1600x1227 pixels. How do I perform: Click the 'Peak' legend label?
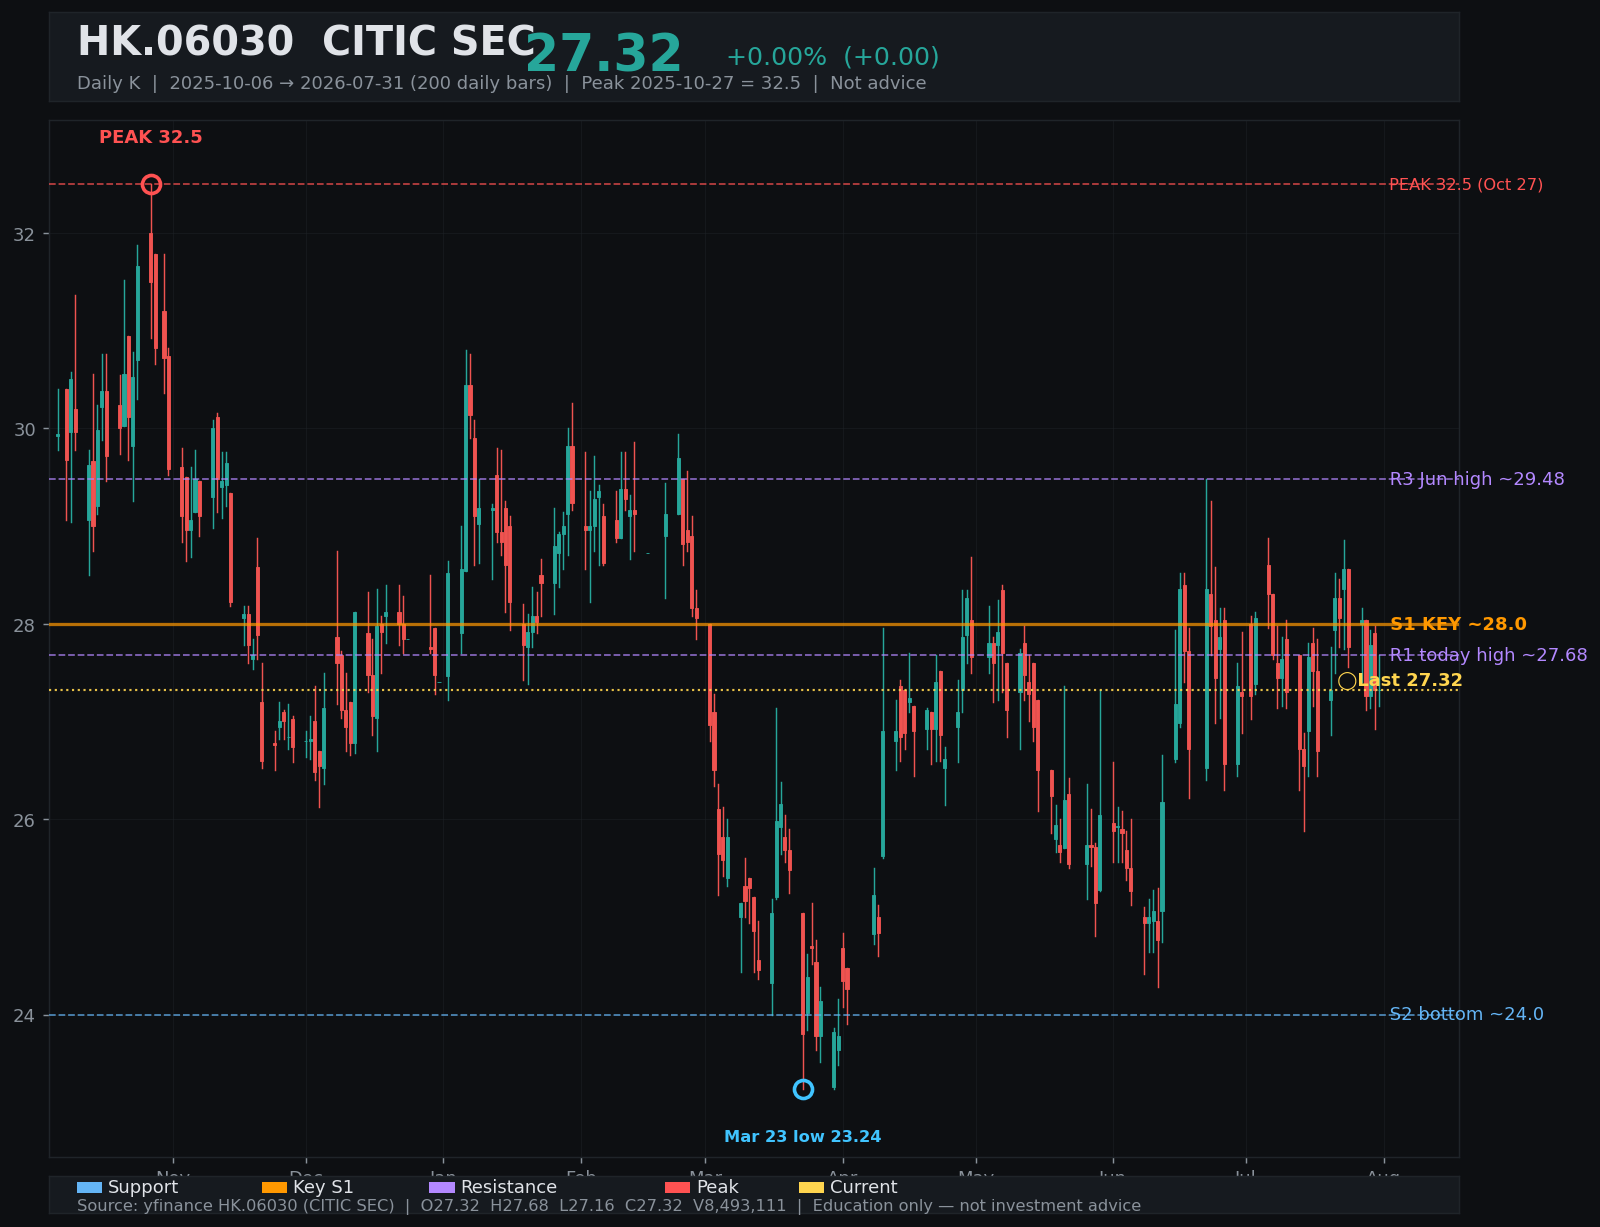click(717, 1187)
